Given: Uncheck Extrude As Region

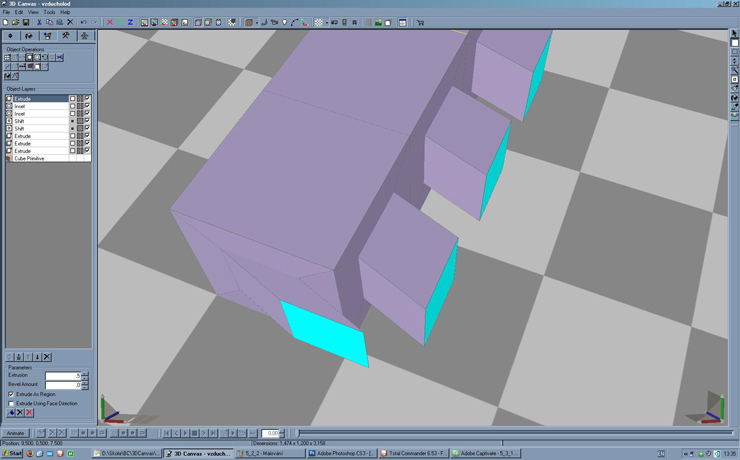Looking at the screenshot, I should [x=11, y=394].
